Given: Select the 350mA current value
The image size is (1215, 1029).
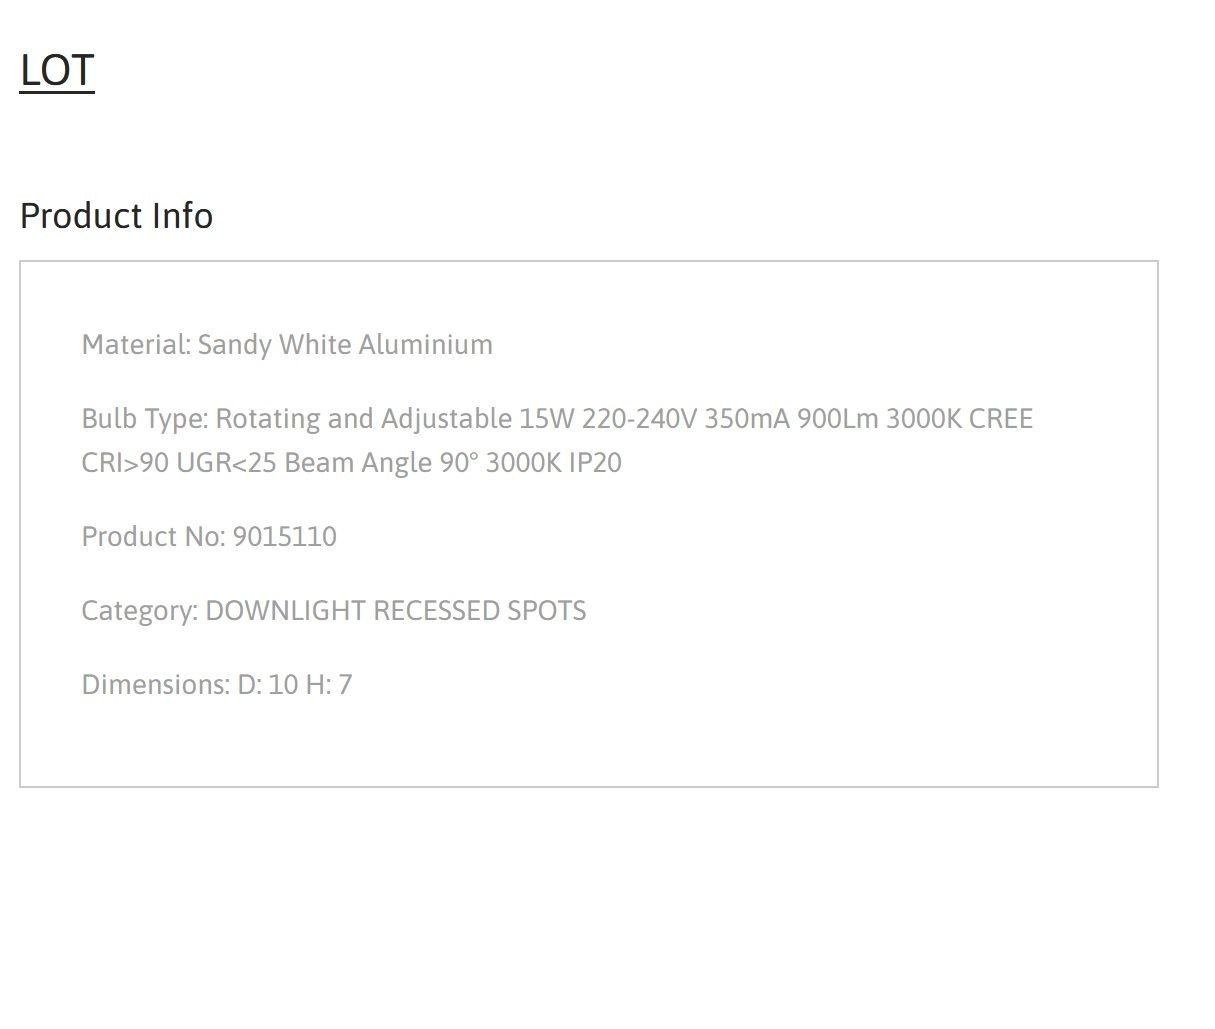Looking at the screenshot, I should 747,418.
